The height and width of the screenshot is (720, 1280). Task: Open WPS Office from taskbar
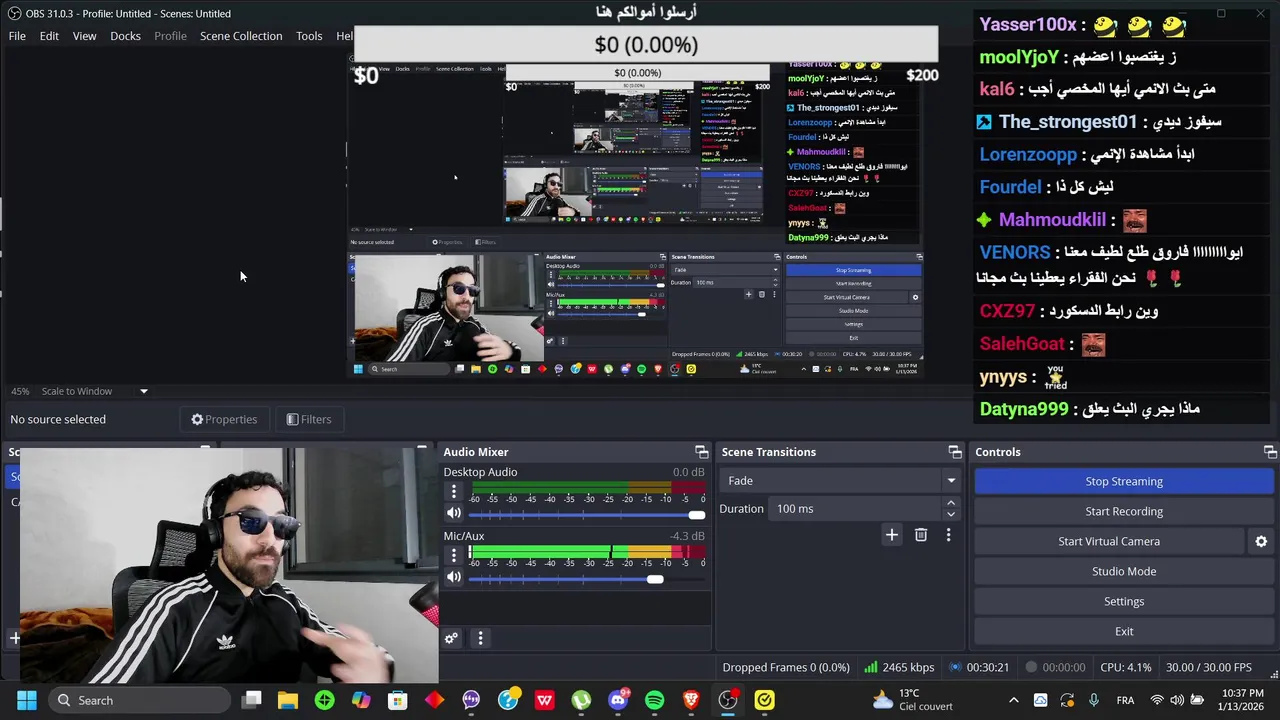coord(544,700)
